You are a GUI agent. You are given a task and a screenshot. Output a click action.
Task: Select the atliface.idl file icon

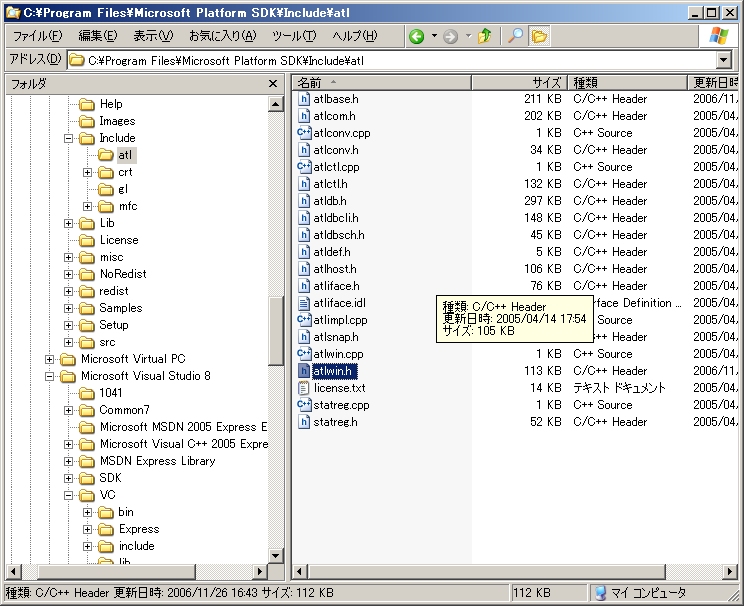[304, 303]
